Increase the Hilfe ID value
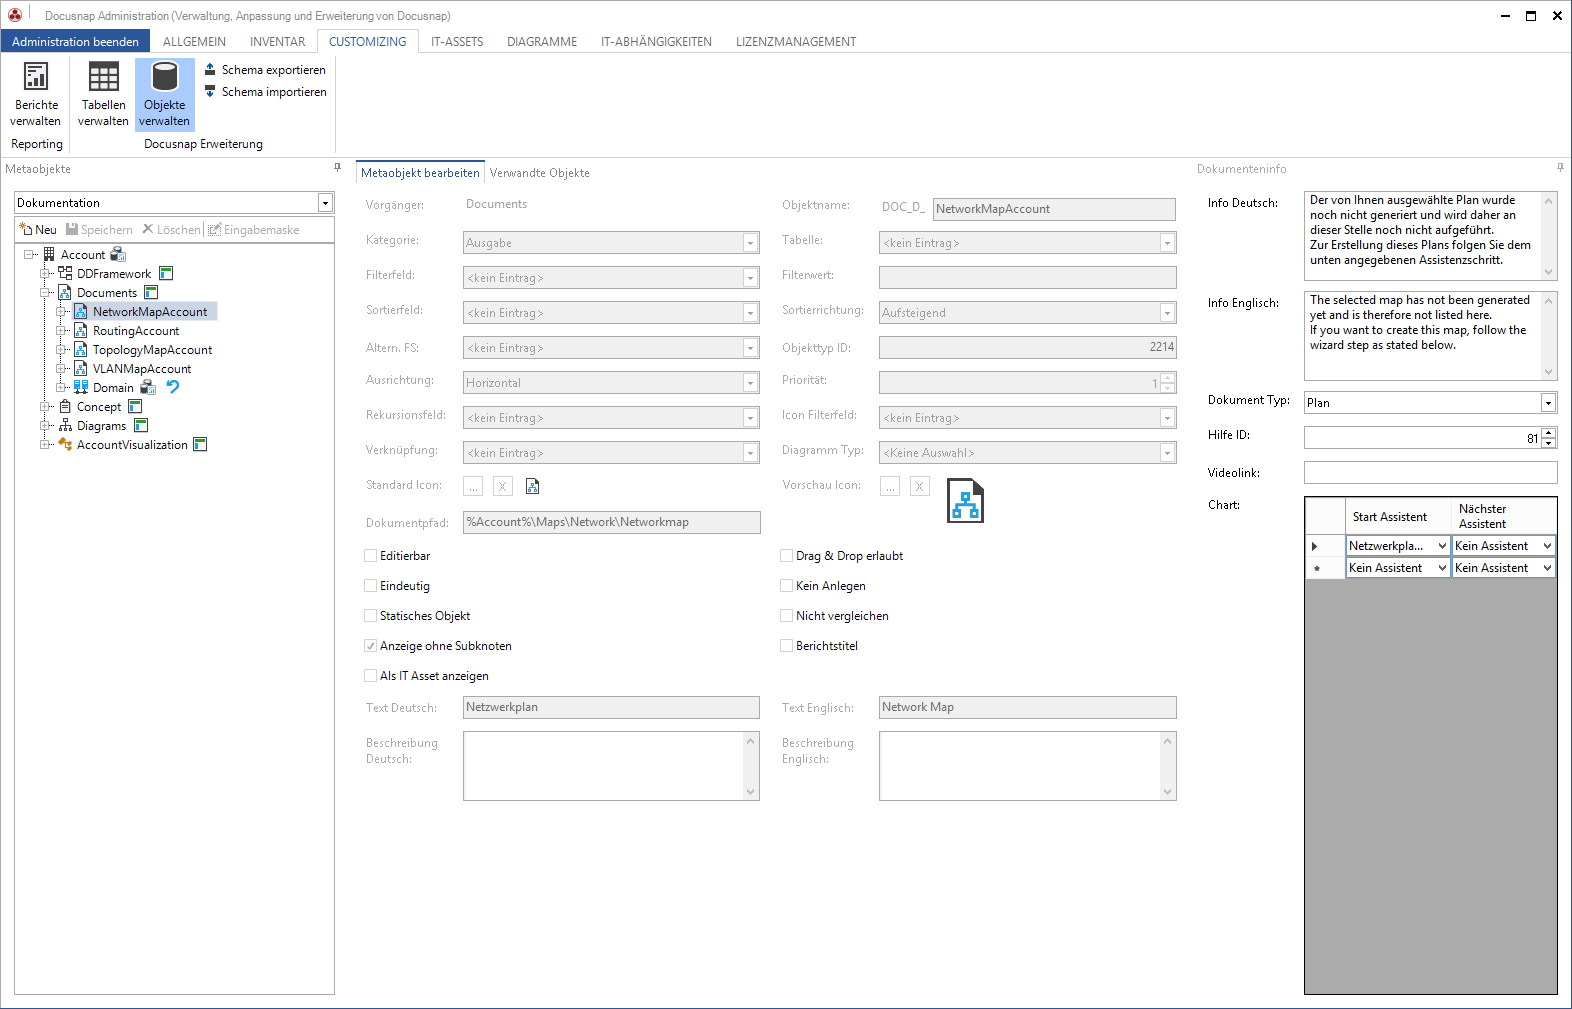This screenshot has width=1572, height=1009. point(1549,433)
